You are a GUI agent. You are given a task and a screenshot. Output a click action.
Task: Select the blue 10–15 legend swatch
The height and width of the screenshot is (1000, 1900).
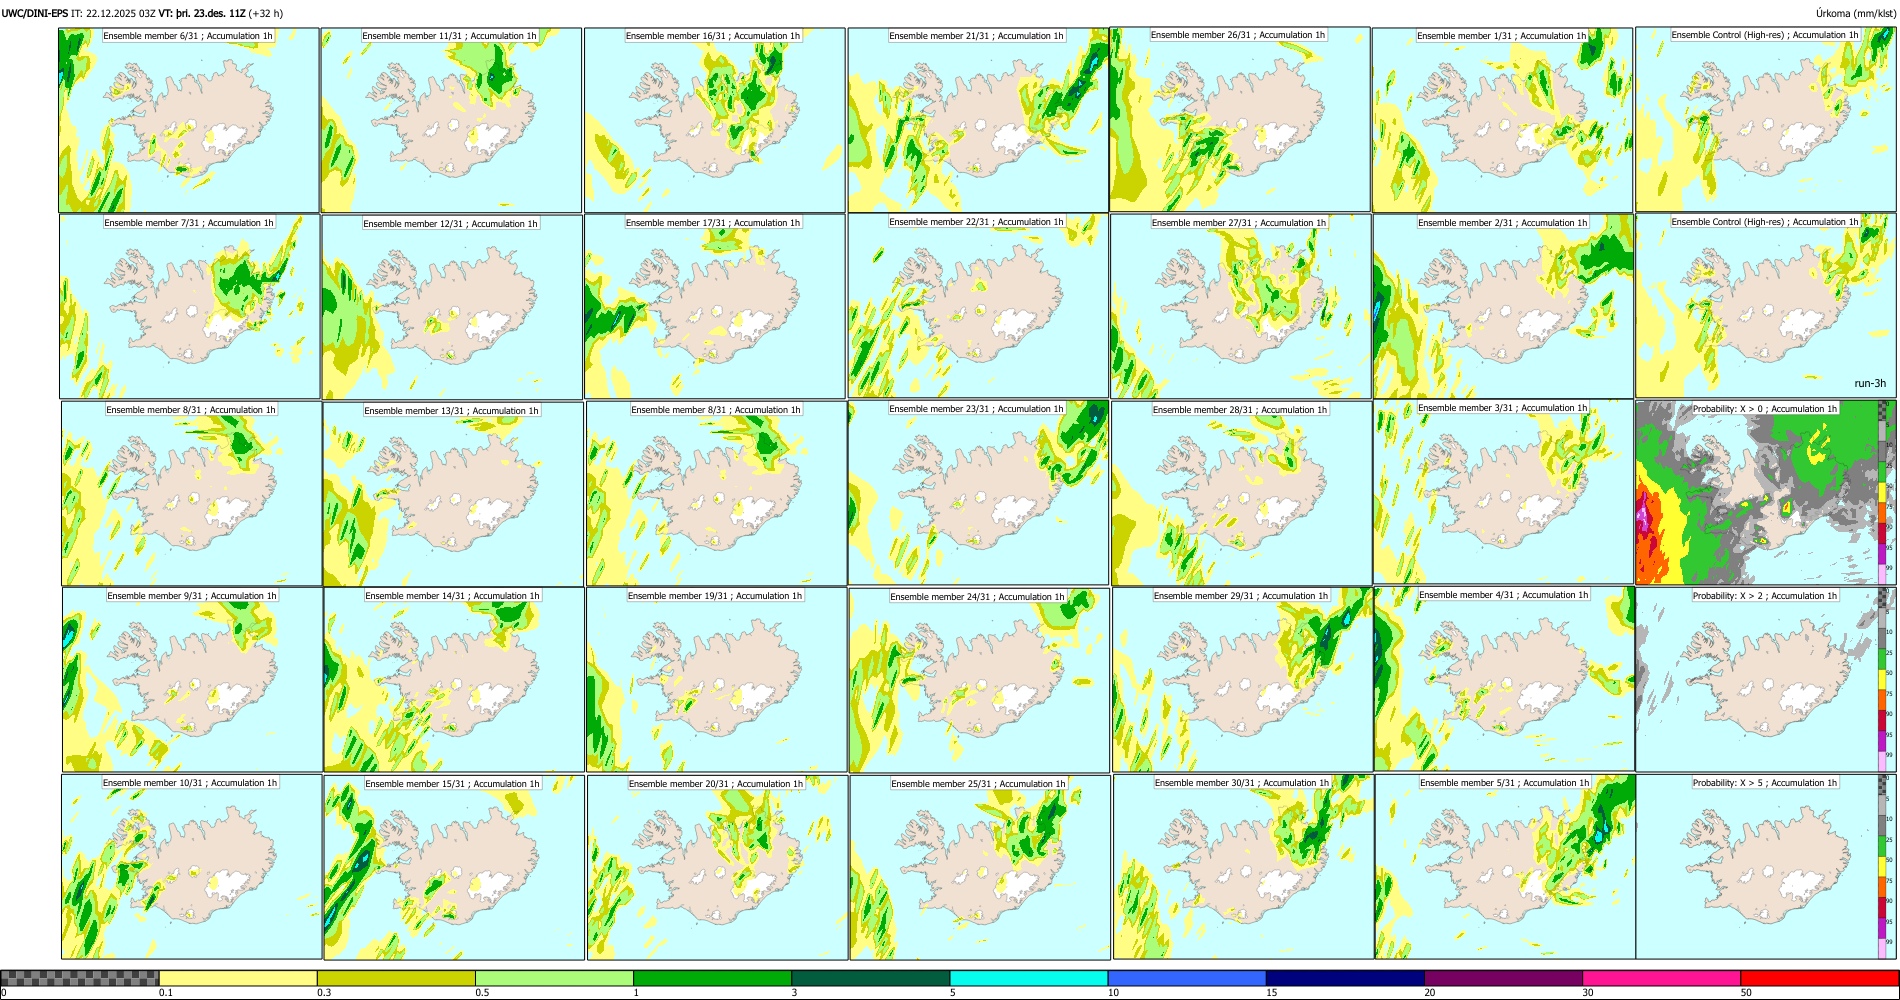pos(1186,978)
